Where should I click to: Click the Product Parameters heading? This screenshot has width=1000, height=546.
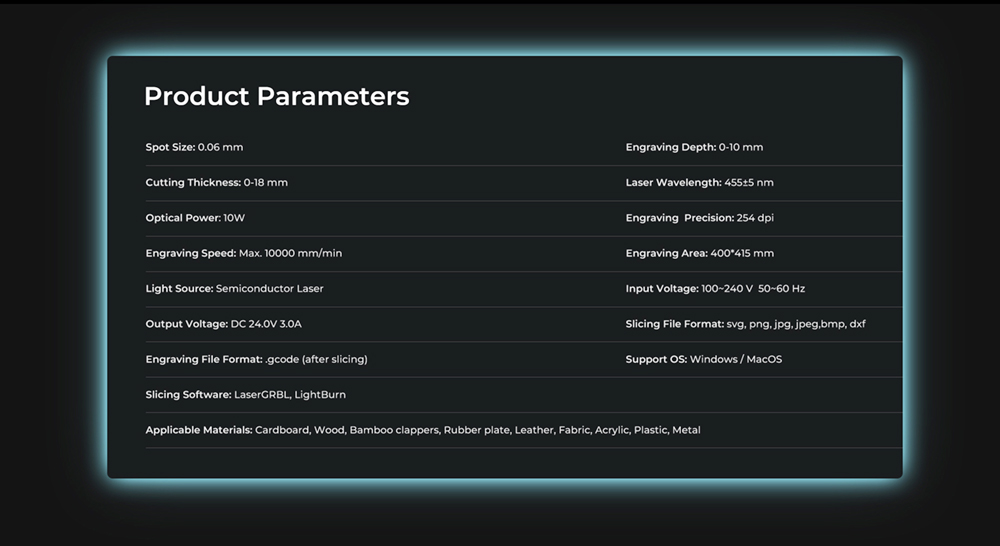point(276,97)
